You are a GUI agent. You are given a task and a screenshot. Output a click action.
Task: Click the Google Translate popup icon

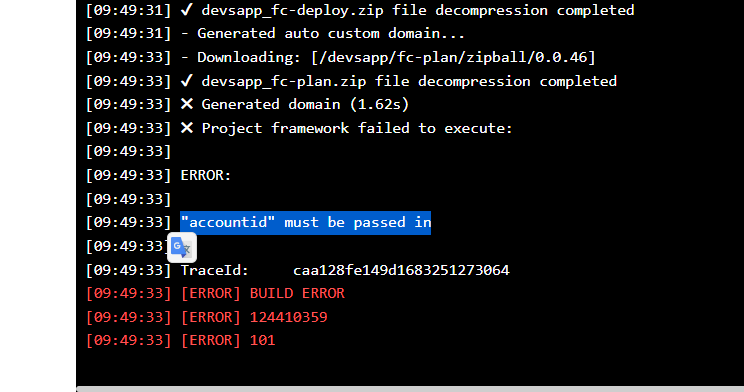[x=182, y=247]
